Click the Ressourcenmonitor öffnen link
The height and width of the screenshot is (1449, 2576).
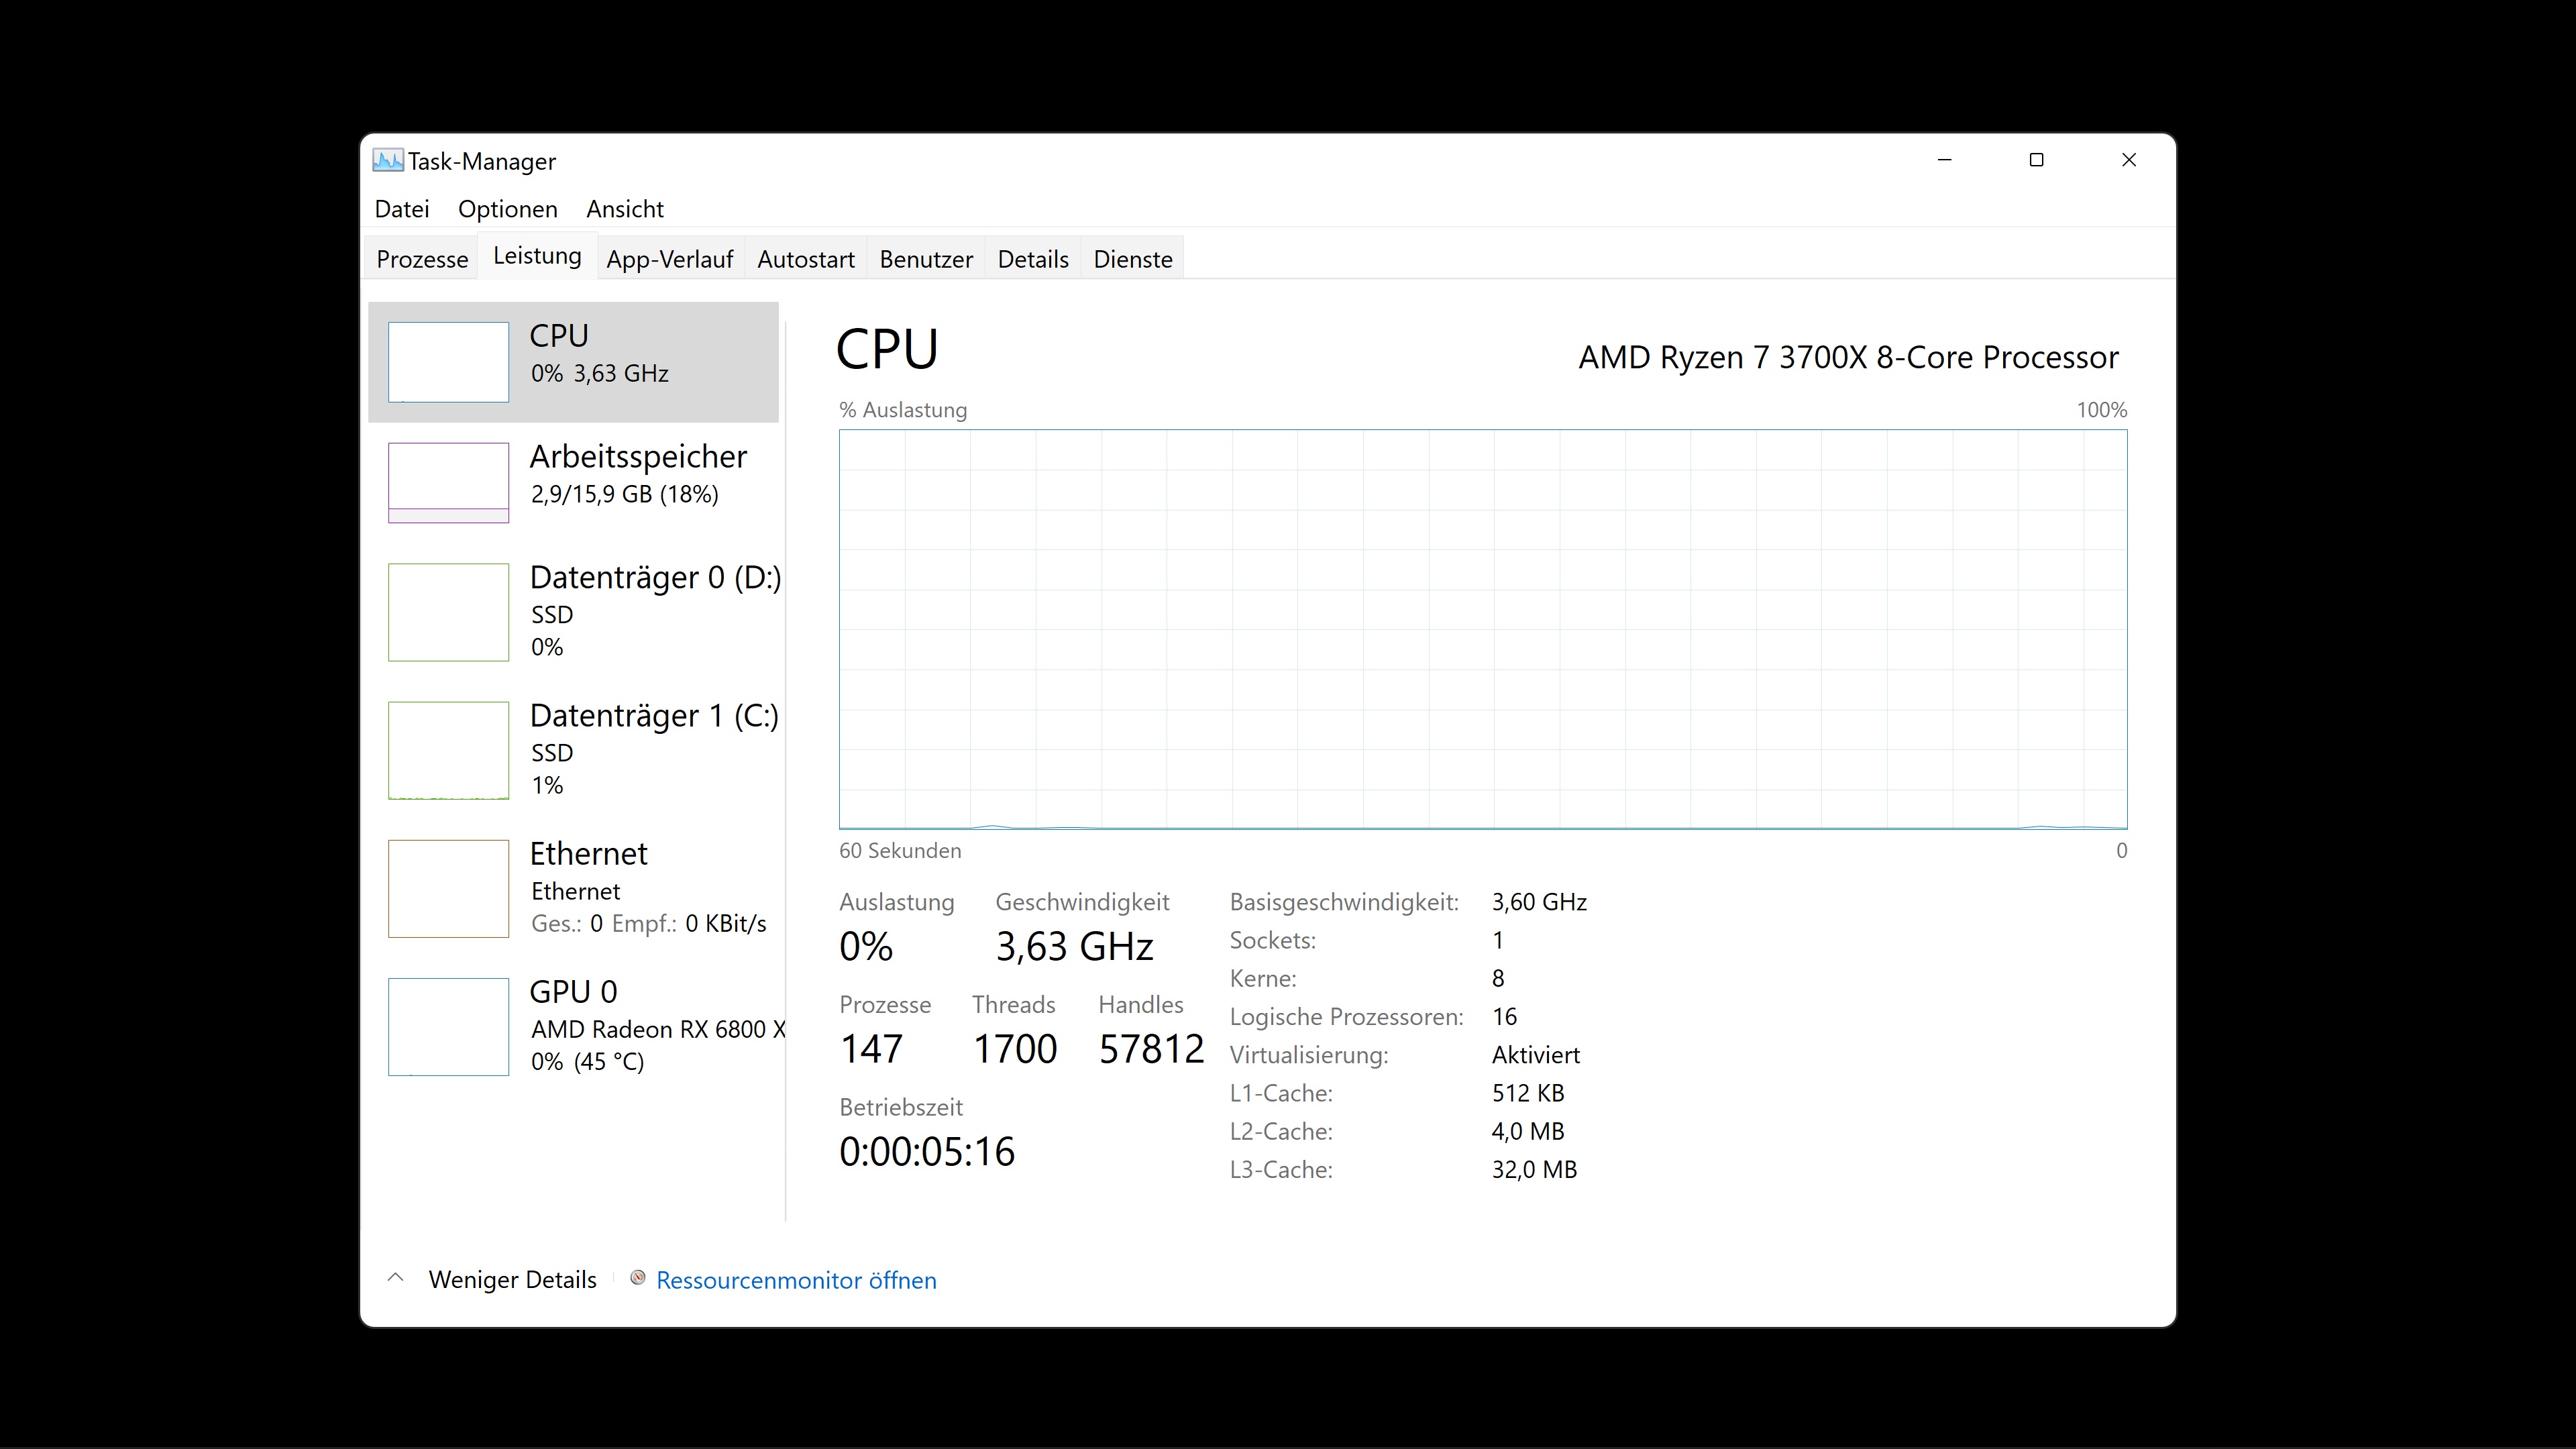click(796, 1281)
